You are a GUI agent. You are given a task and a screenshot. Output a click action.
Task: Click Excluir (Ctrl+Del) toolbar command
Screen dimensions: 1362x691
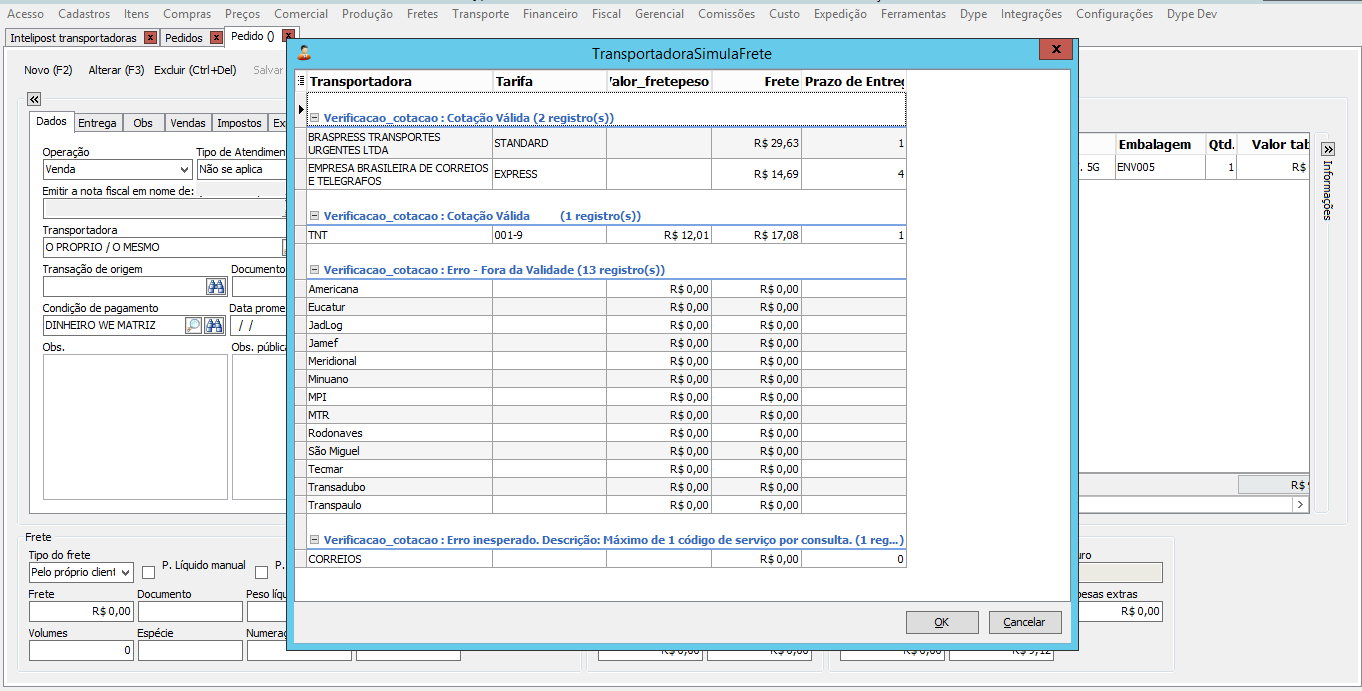pyautogui.click(x=195, y=70)
